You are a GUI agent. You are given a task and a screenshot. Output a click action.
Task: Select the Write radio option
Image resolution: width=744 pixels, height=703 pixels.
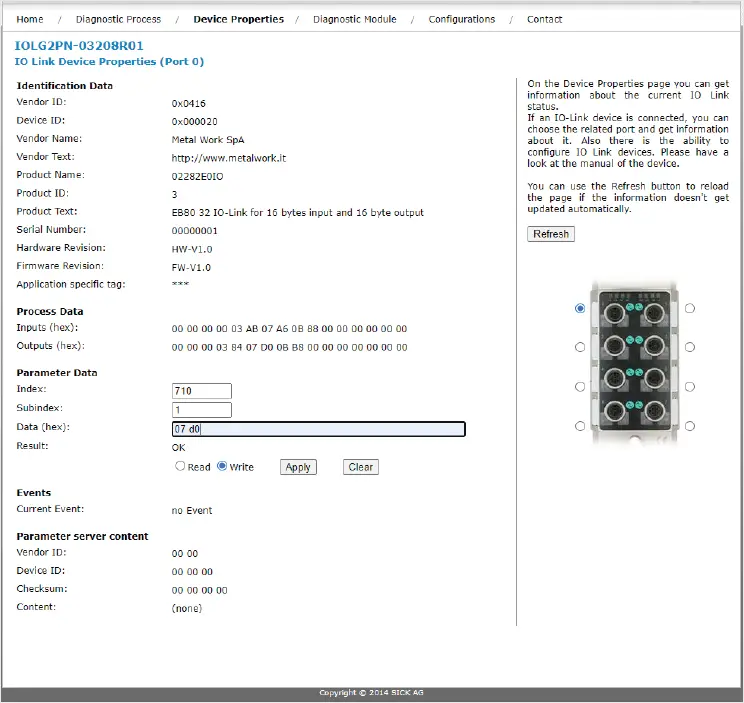(222, 466)
